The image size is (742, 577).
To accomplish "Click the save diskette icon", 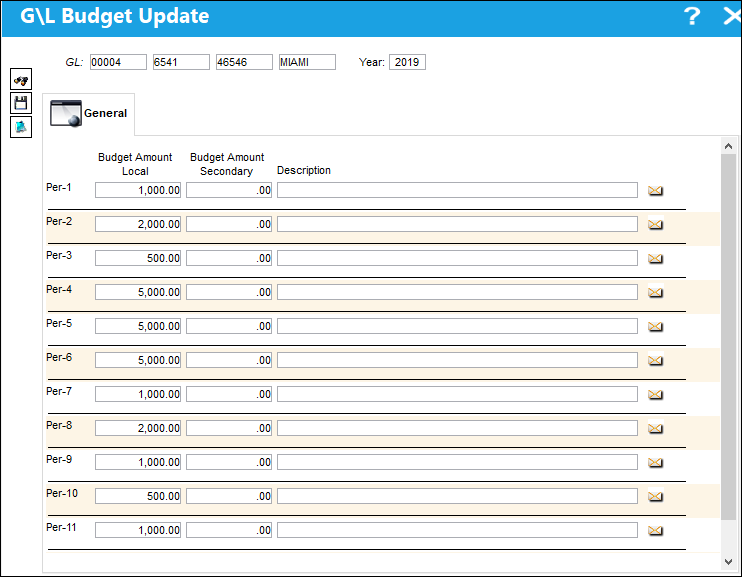I will (x=21, y=103).
